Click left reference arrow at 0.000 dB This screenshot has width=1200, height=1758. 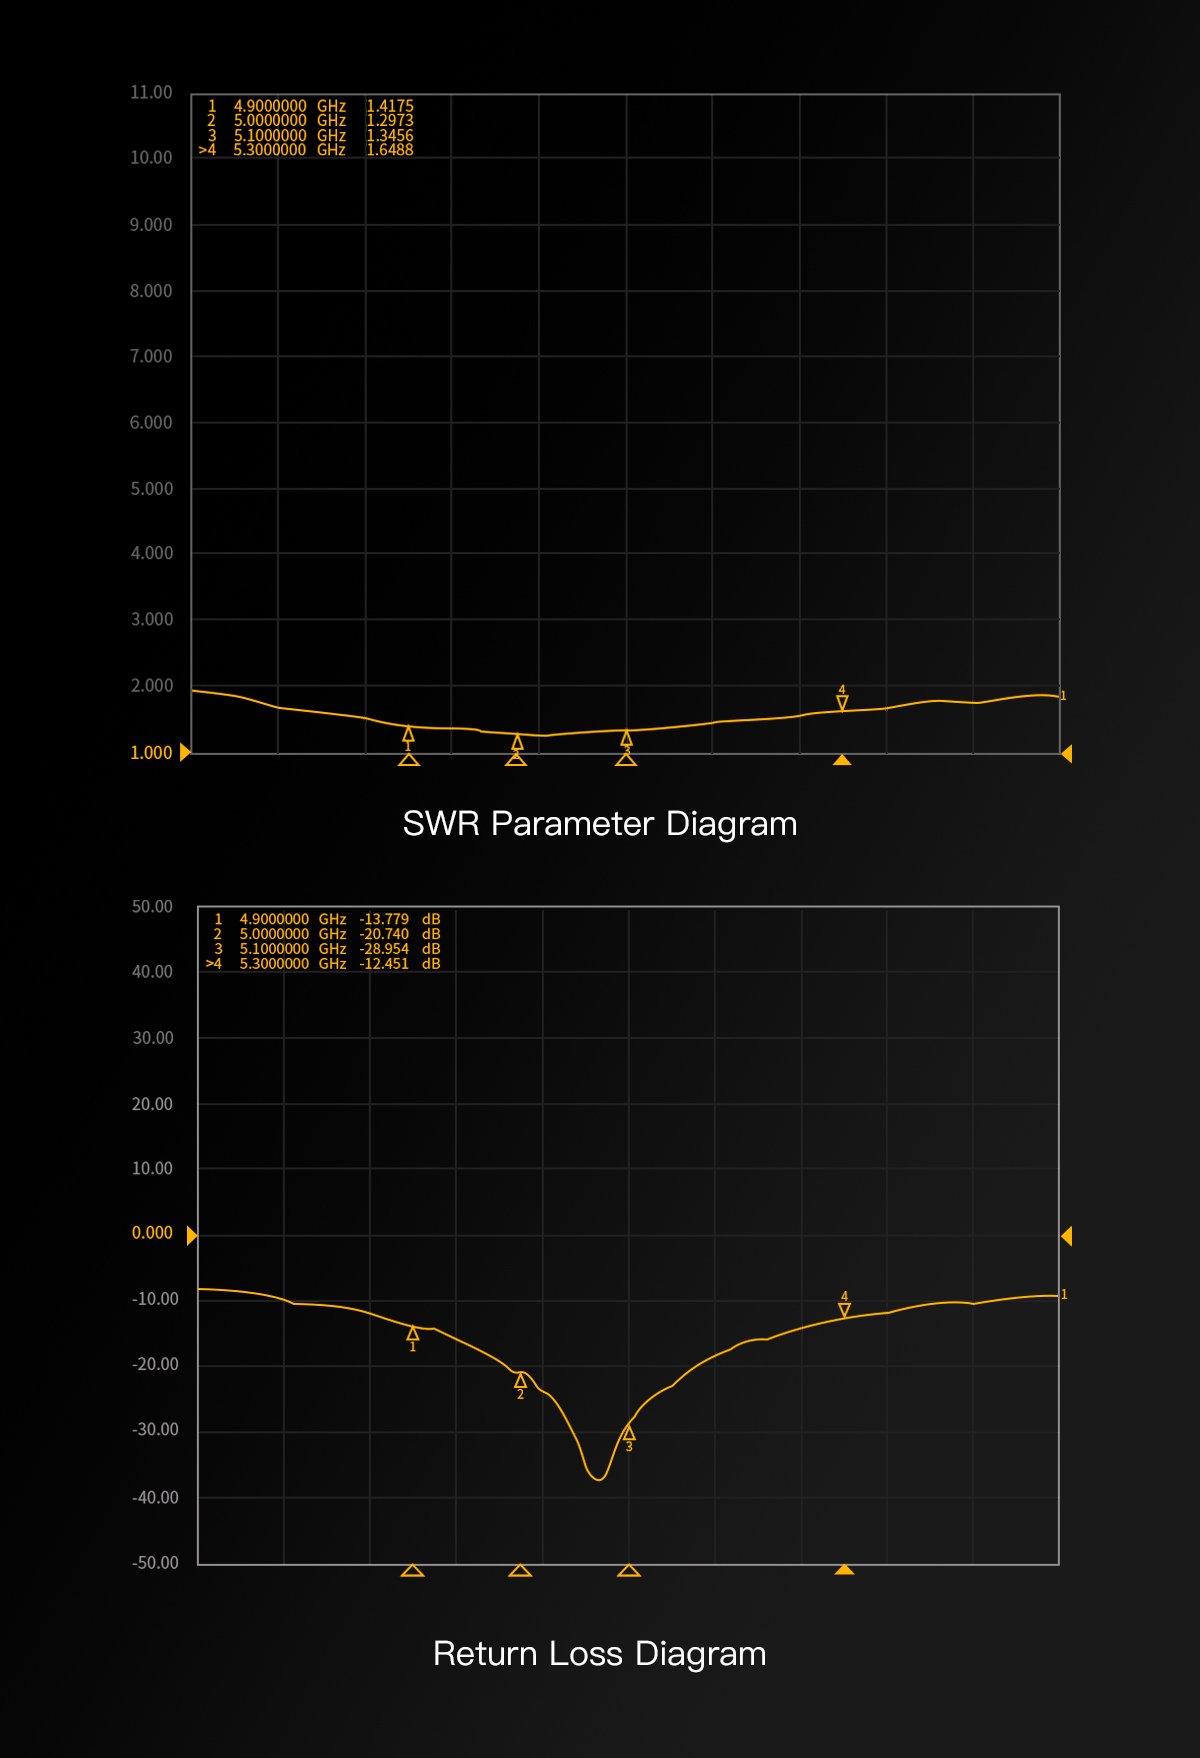192,1236
